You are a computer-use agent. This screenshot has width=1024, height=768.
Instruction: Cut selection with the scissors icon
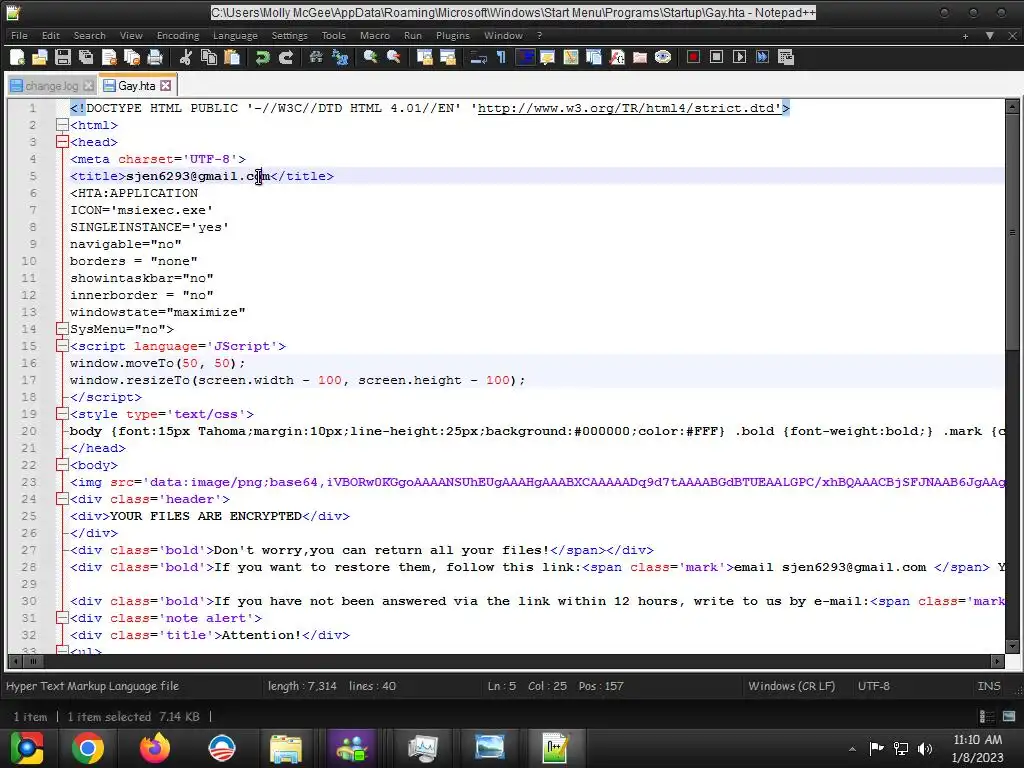185,57
